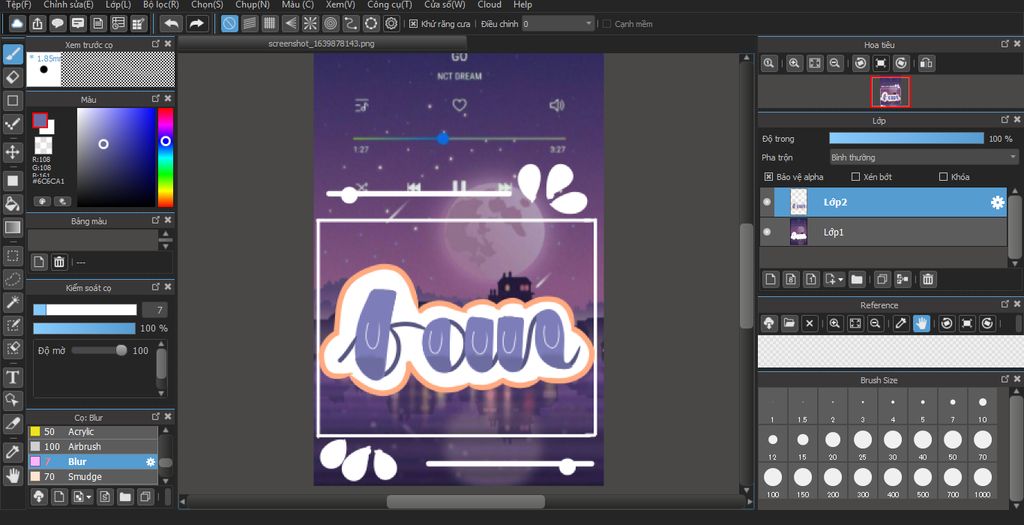This screenshot has height=525, width=1024.
Task: Choose brush size 25
Action: click(863, 444)
